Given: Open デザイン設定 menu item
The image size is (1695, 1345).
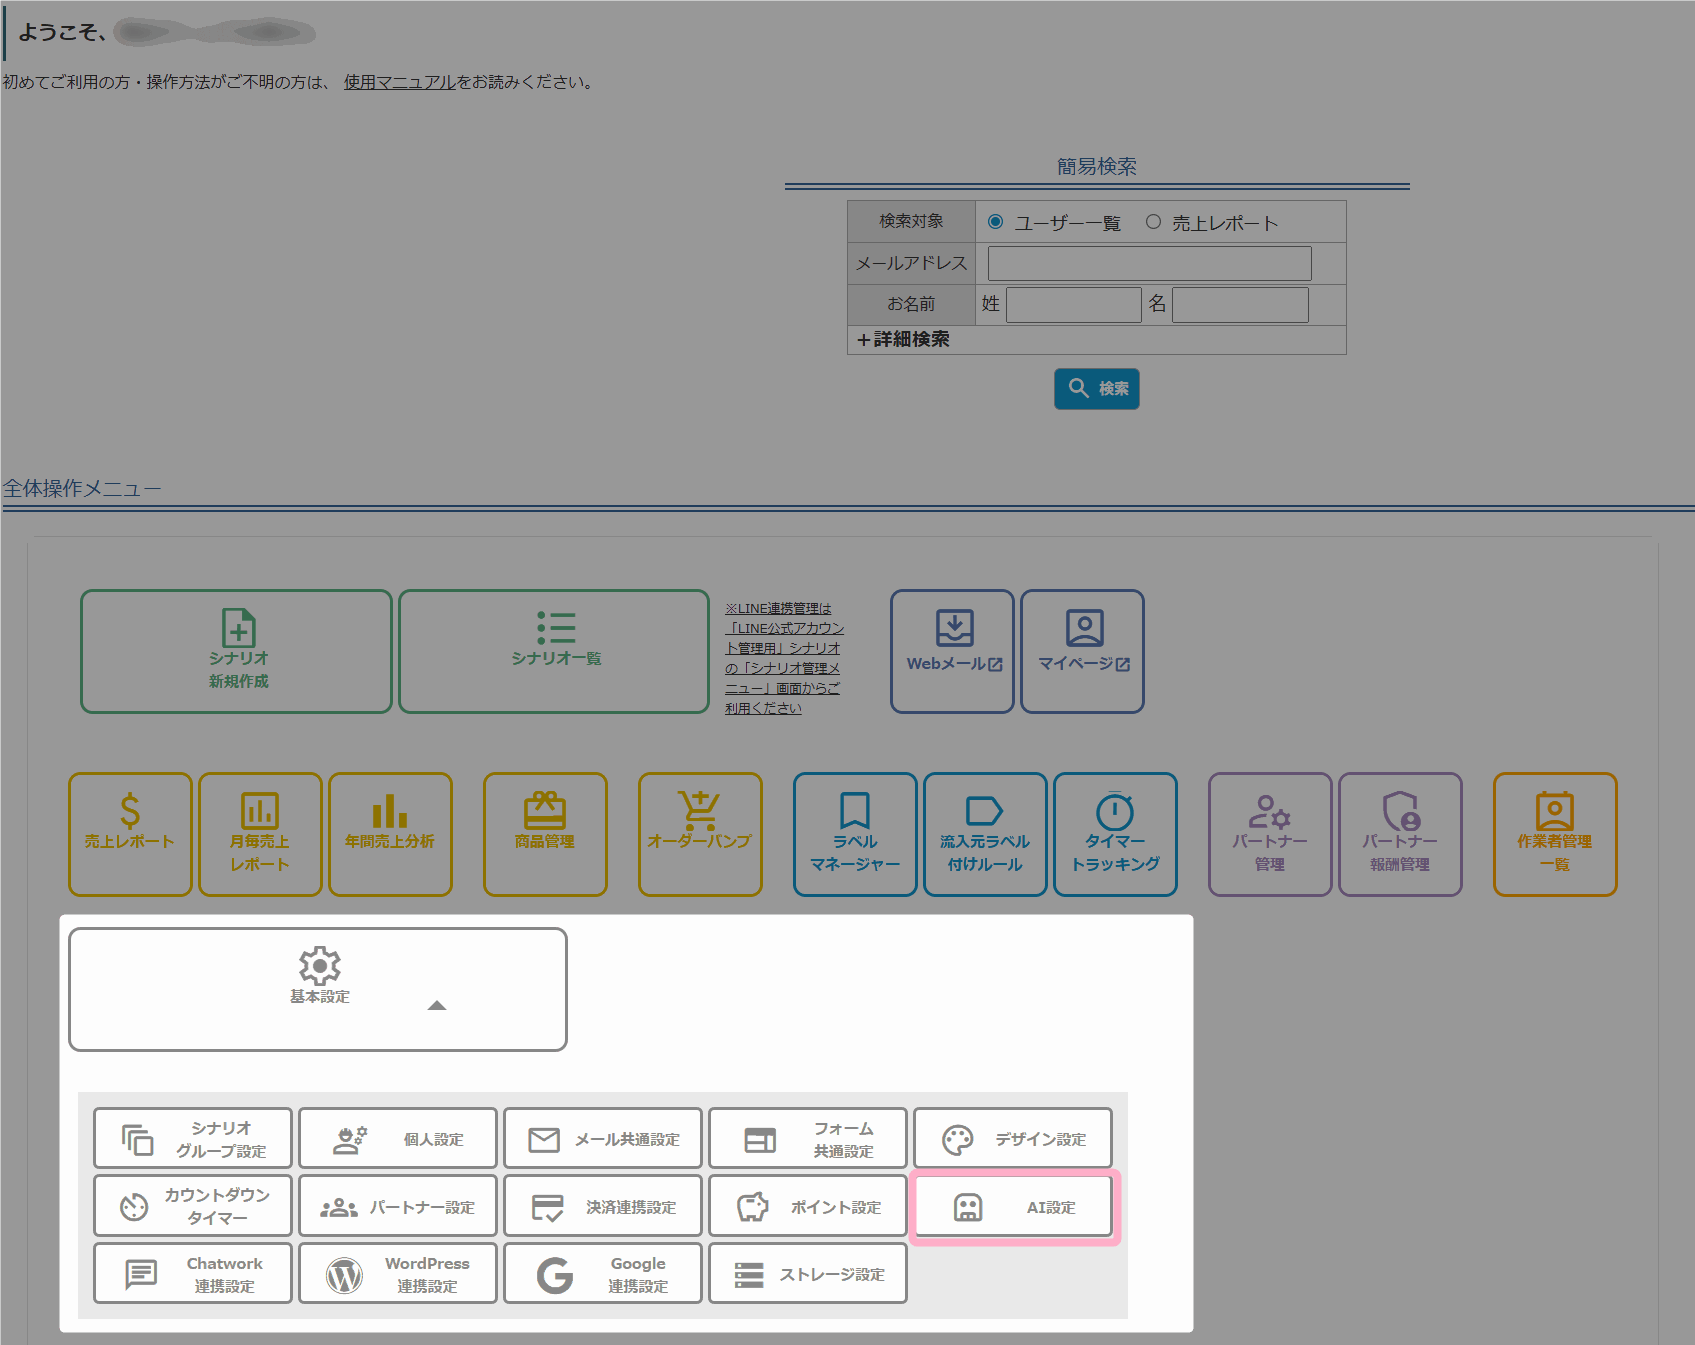Looking at the screenshot, I should click(x=1012, y=1139).
